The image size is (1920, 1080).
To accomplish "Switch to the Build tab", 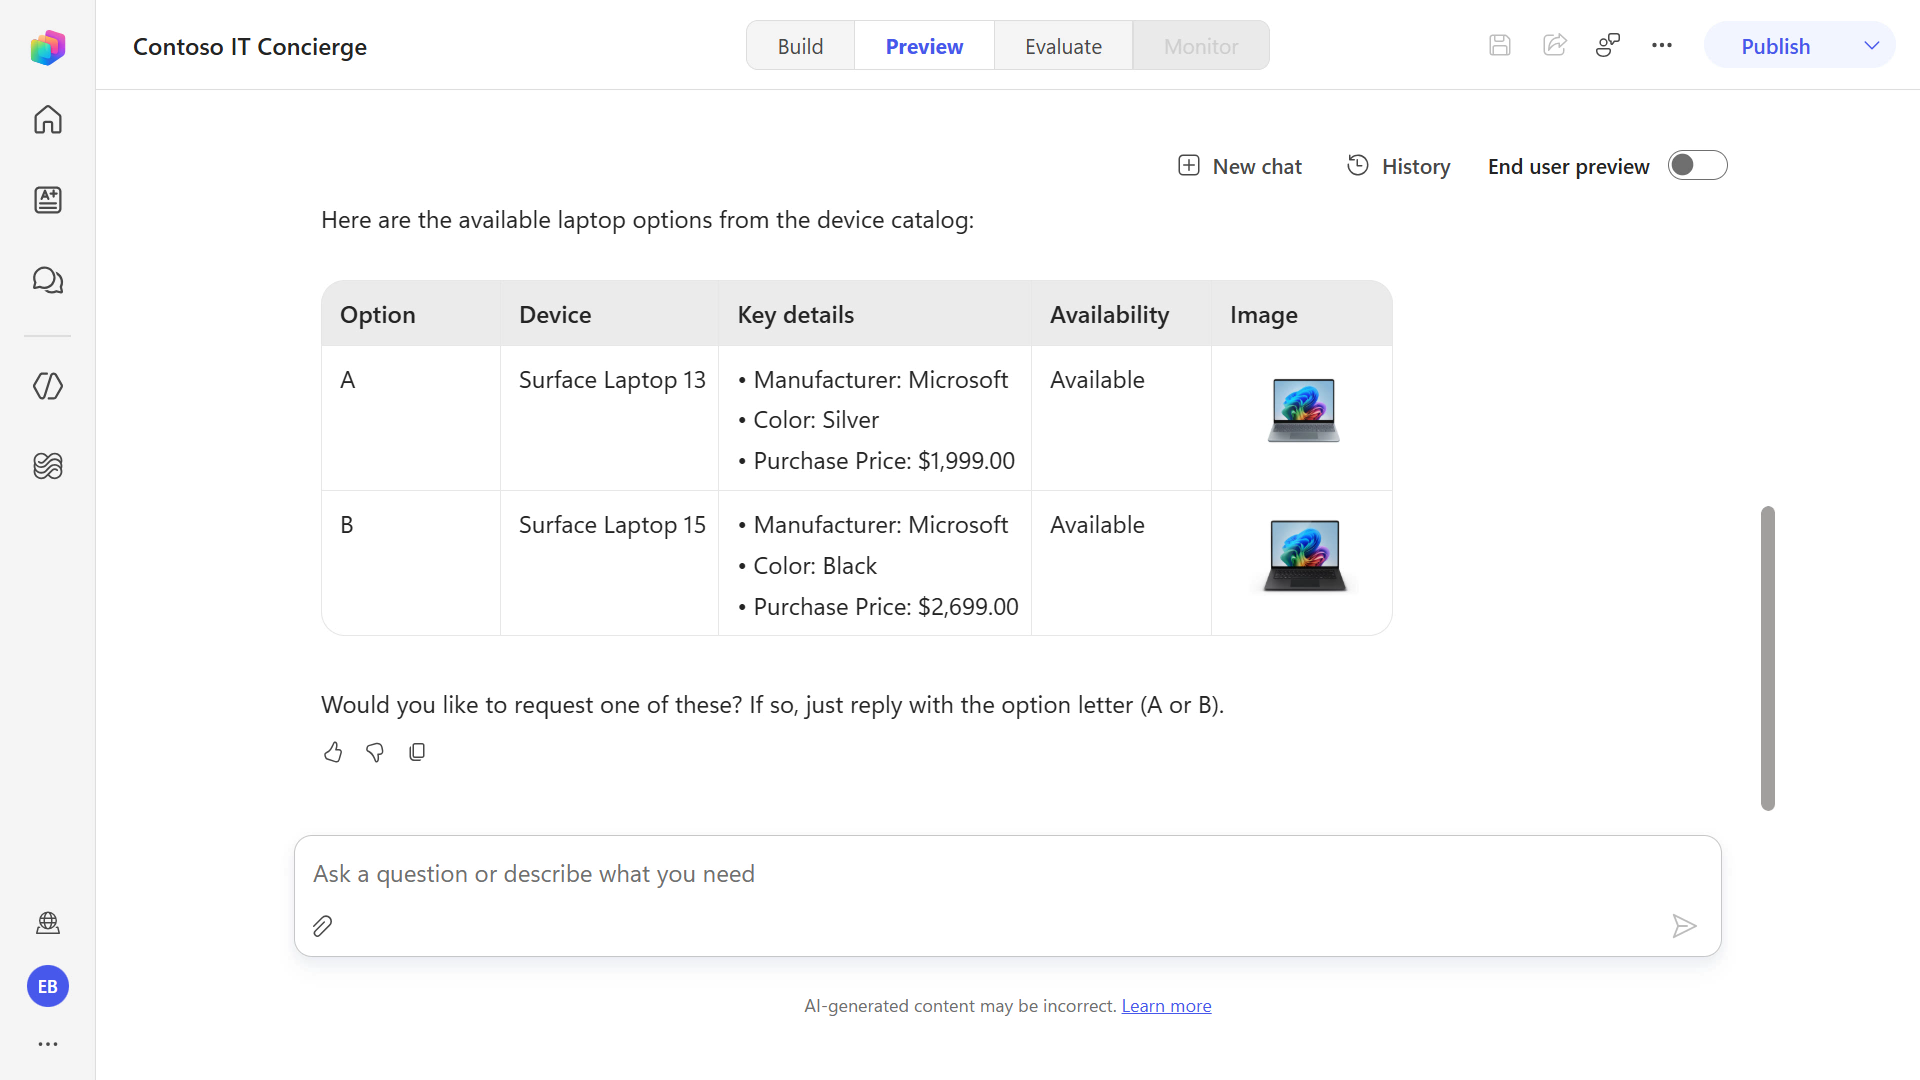I will (x=800, y=46).
